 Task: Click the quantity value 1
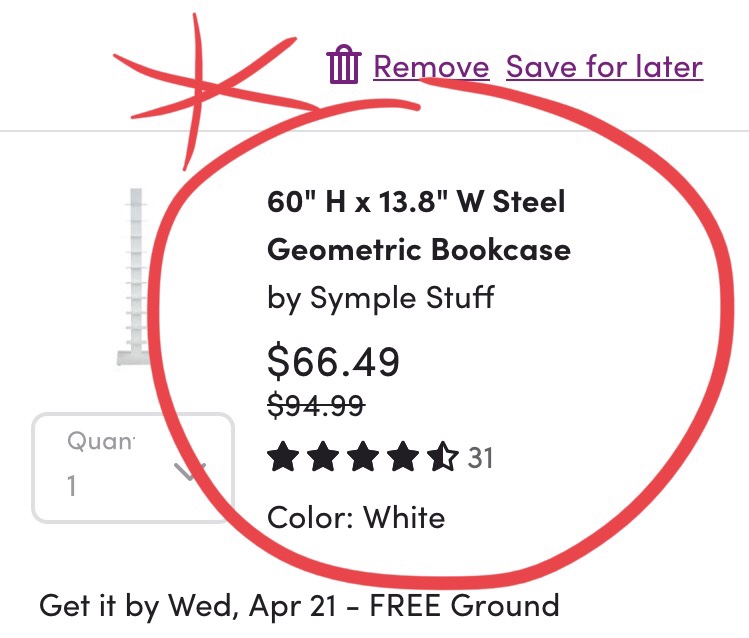pos(71,487)
